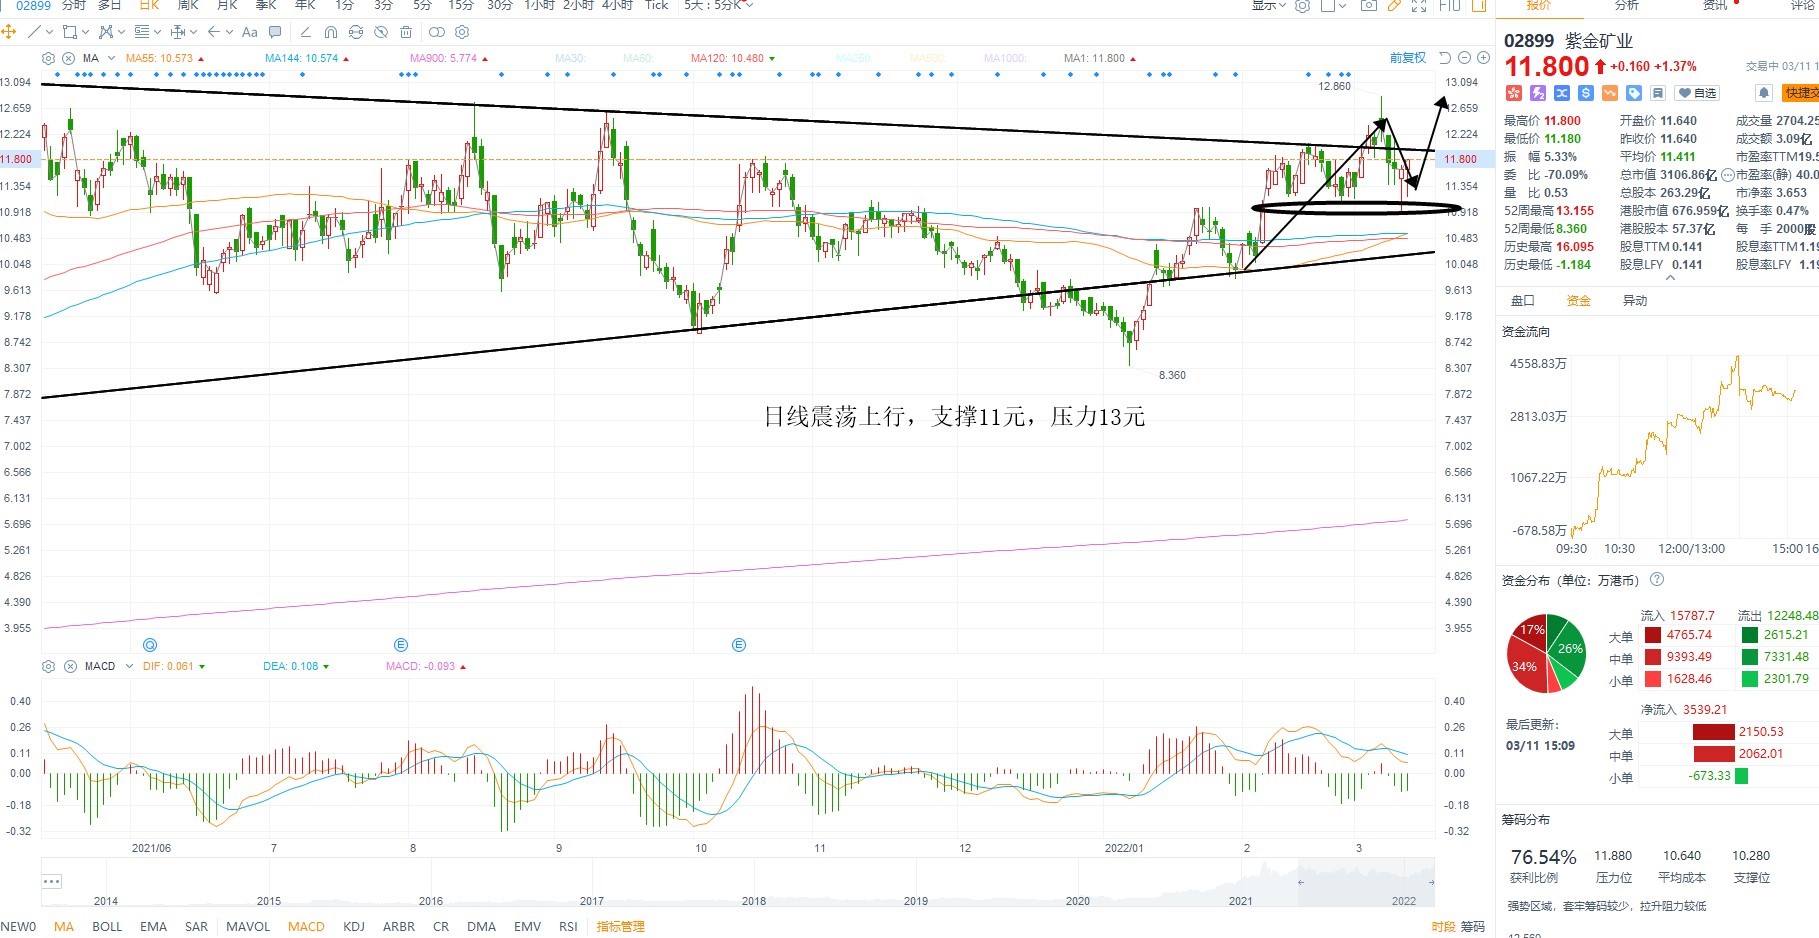1819x938 pixels.
Task: Expand the pattern tool options arrow
Action: [122, 32]
